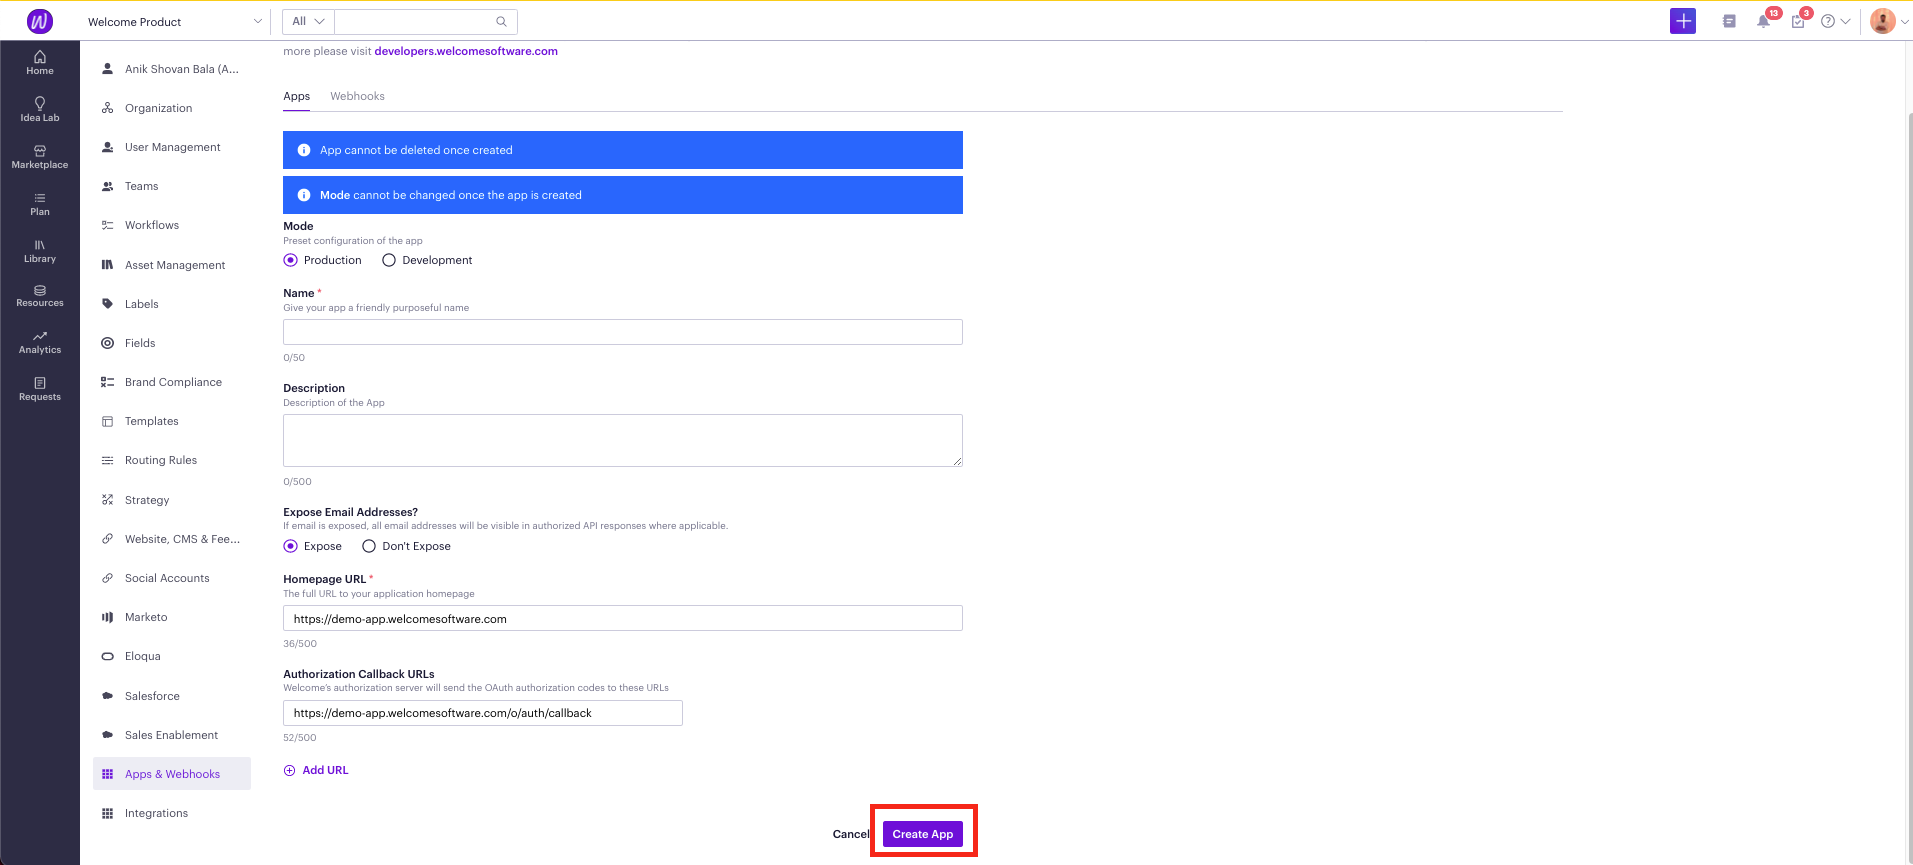Click the Routing Rules icon
The image size is (1913, 865).
pyautogui.click(x=107, y=460)
